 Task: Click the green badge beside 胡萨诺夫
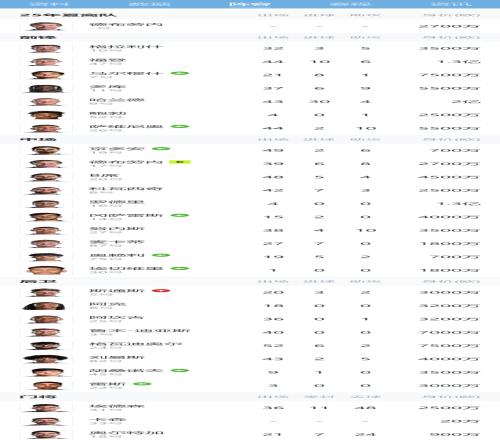click(180, 370)
